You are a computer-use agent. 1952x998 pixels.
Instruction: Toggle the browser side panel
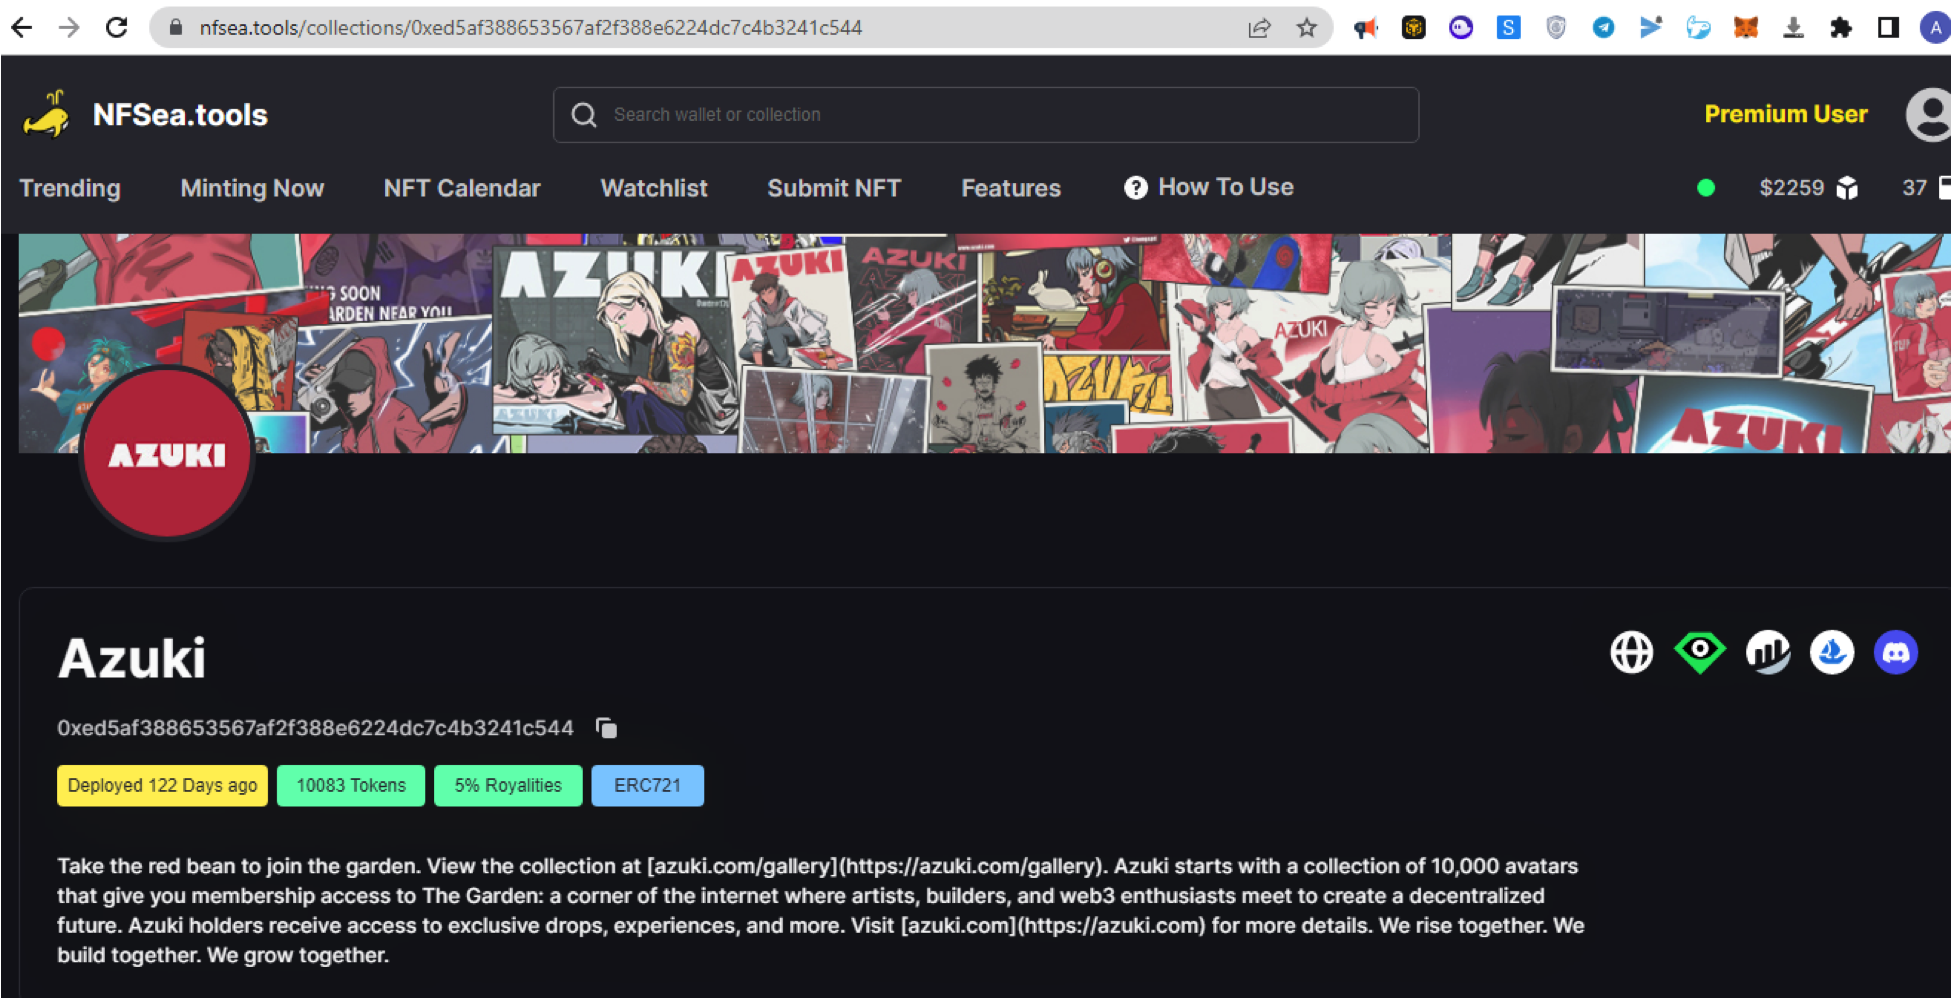click(x=1889, y=28)
